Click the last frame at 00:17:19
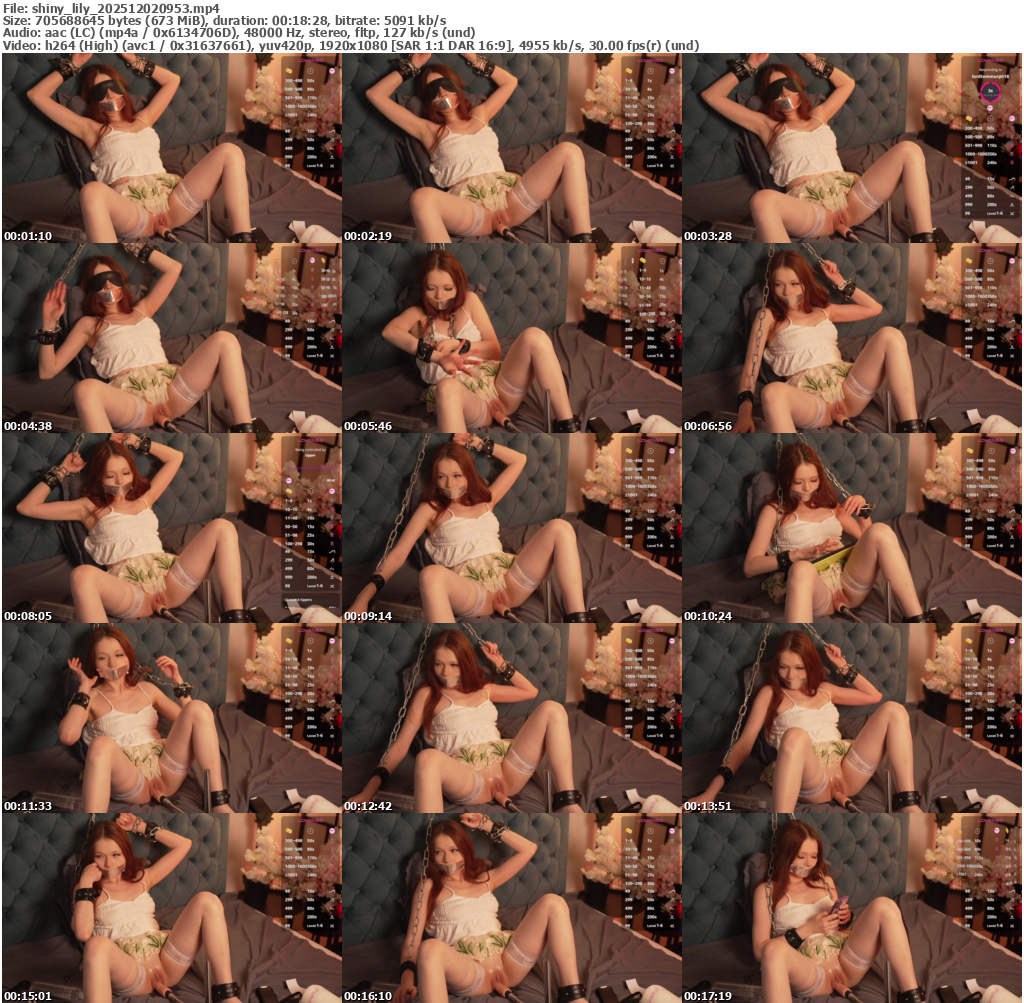The width and height of the screenshot is (1024, 1003). (x=851, y=908)
